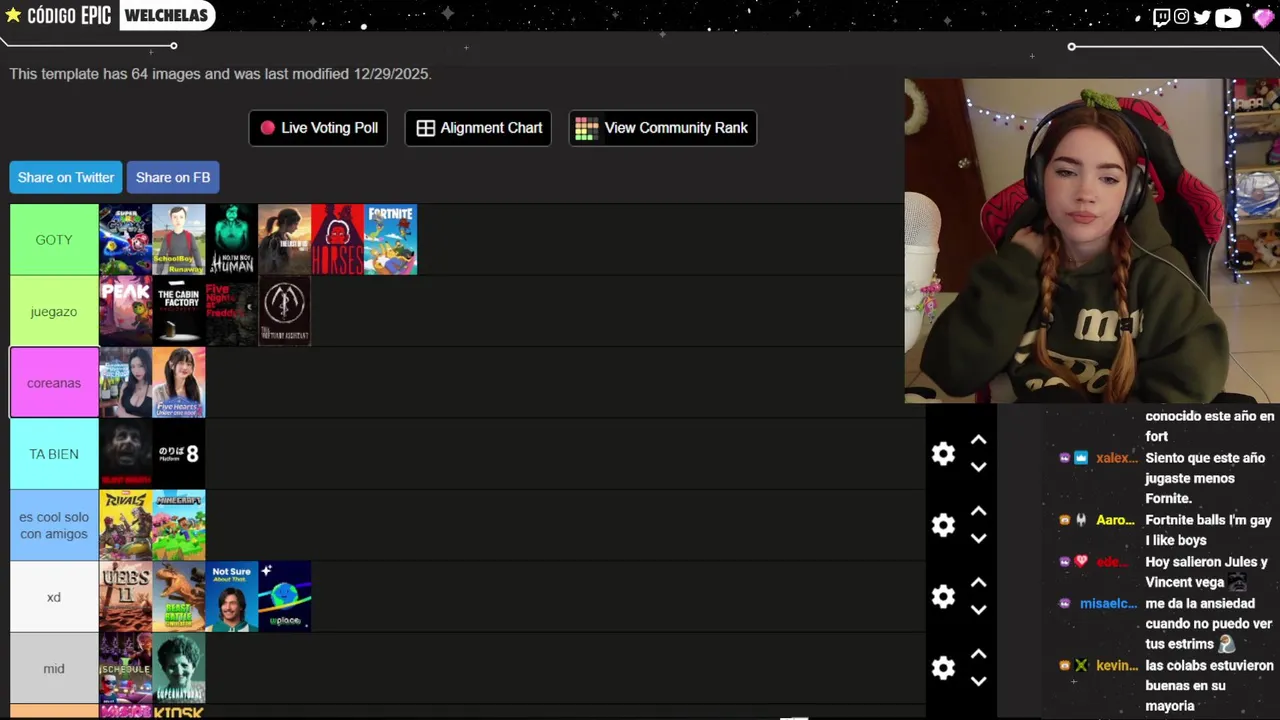Viewport: 1280px width, 720px height.
Task: Click the TA BIEN tier label
Action: pyautogui.click(x=54, y=454)
